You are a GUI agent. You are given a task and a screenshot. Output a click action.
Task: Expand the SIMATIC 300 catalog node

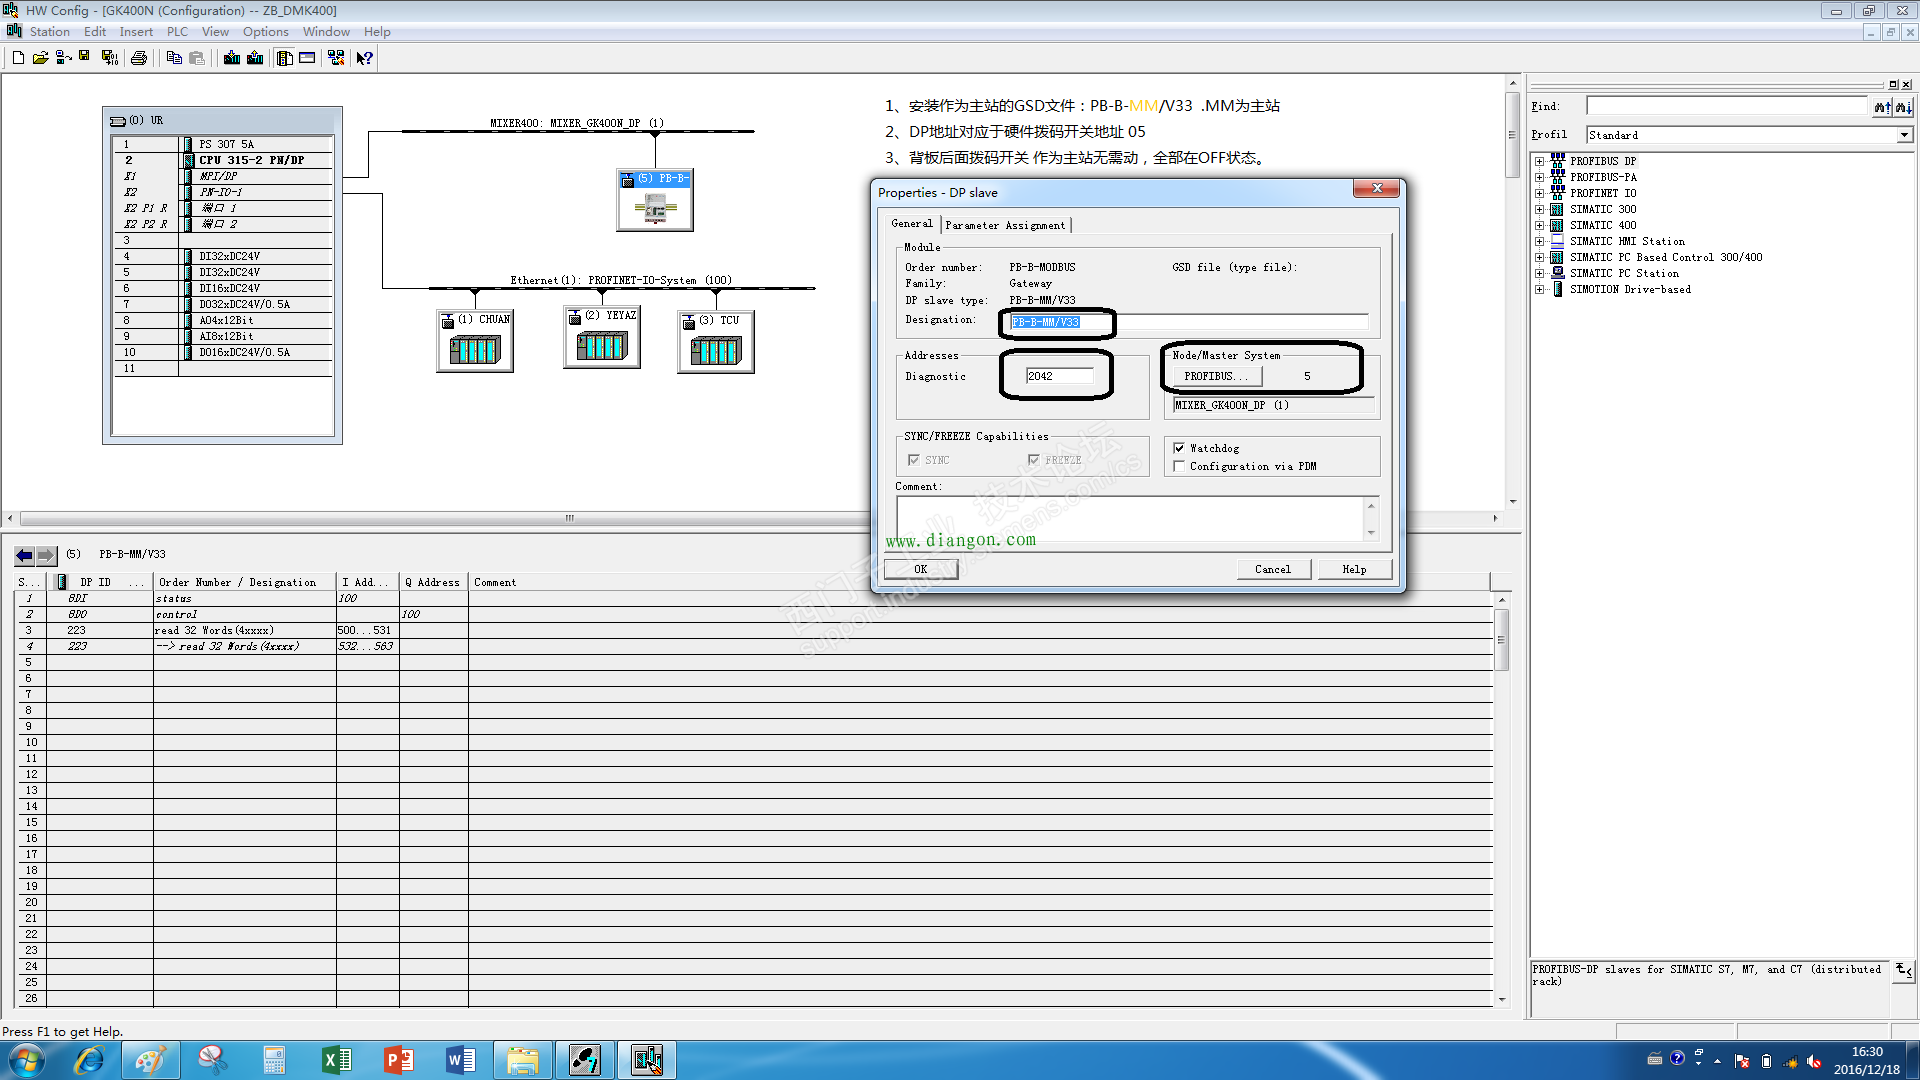point(1540,209)
